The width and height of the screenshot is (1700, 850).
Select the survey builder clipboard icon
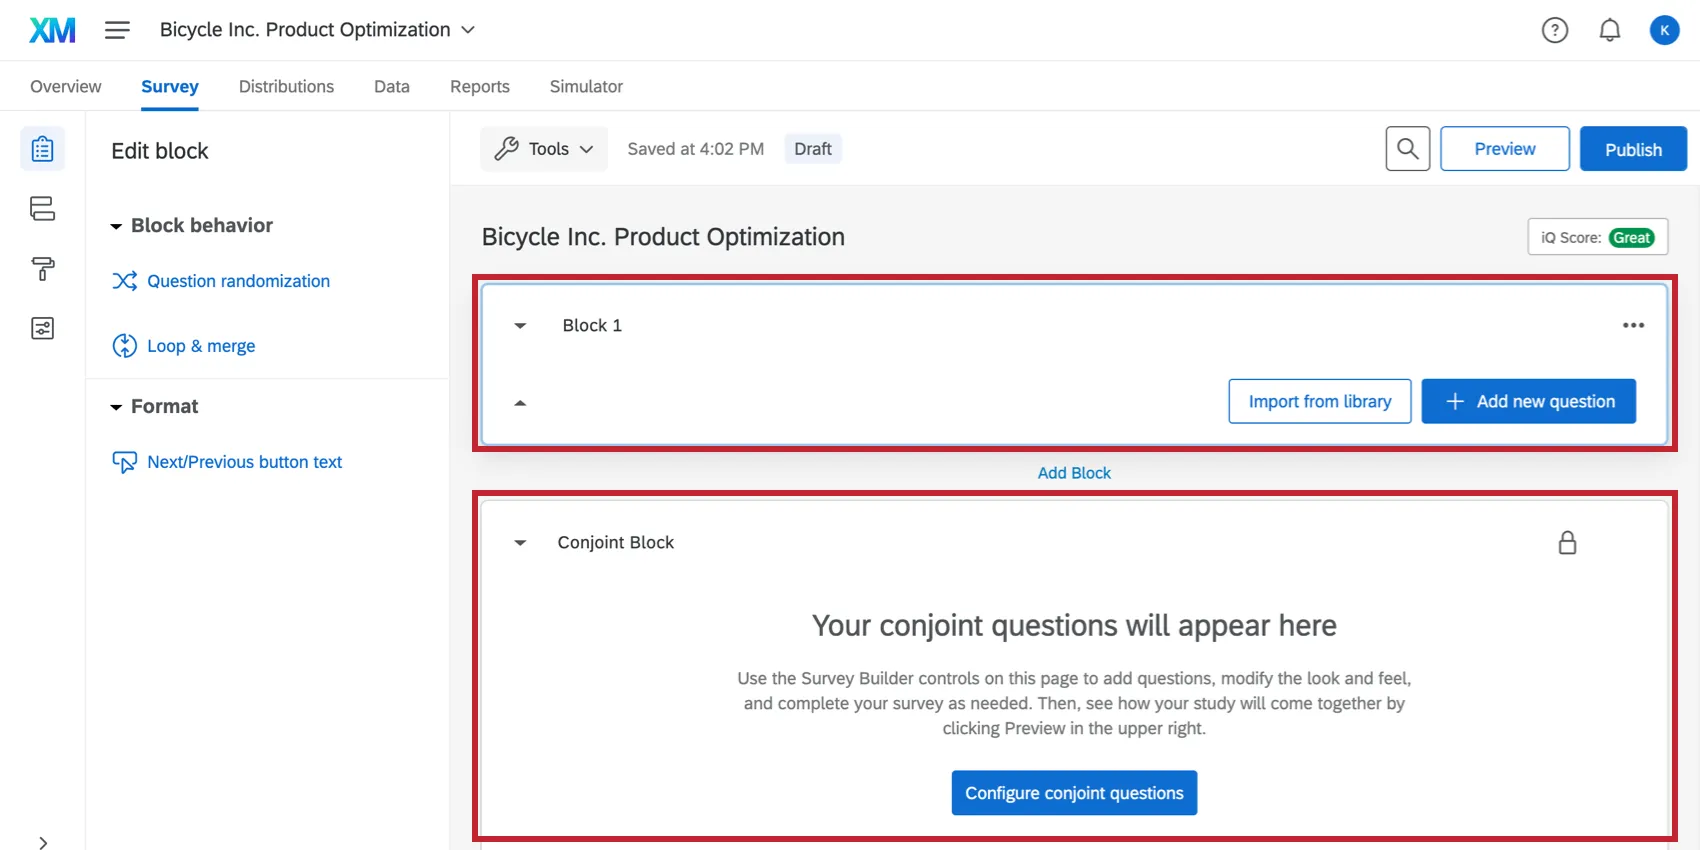tap(42, 149)
